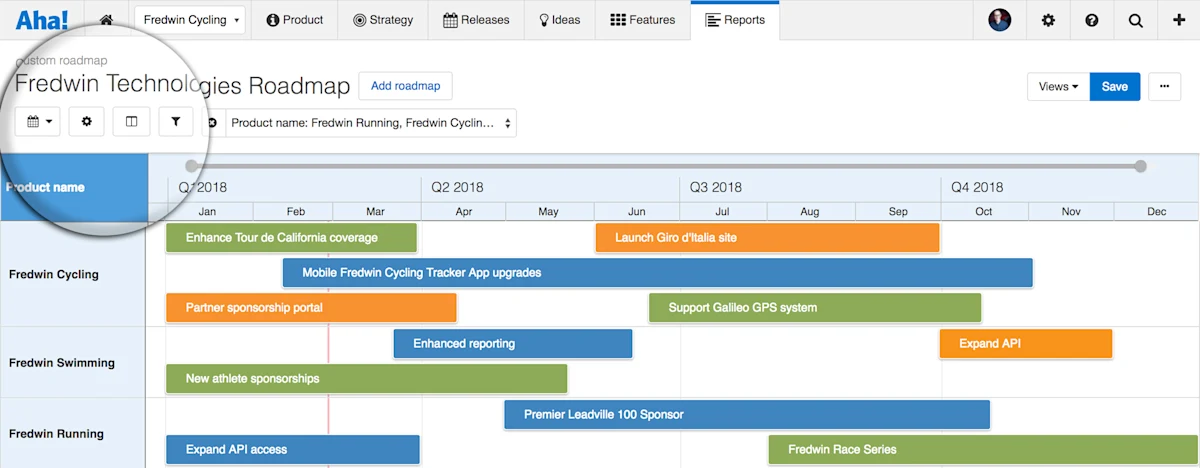Go to the home icon

(107, 20)
